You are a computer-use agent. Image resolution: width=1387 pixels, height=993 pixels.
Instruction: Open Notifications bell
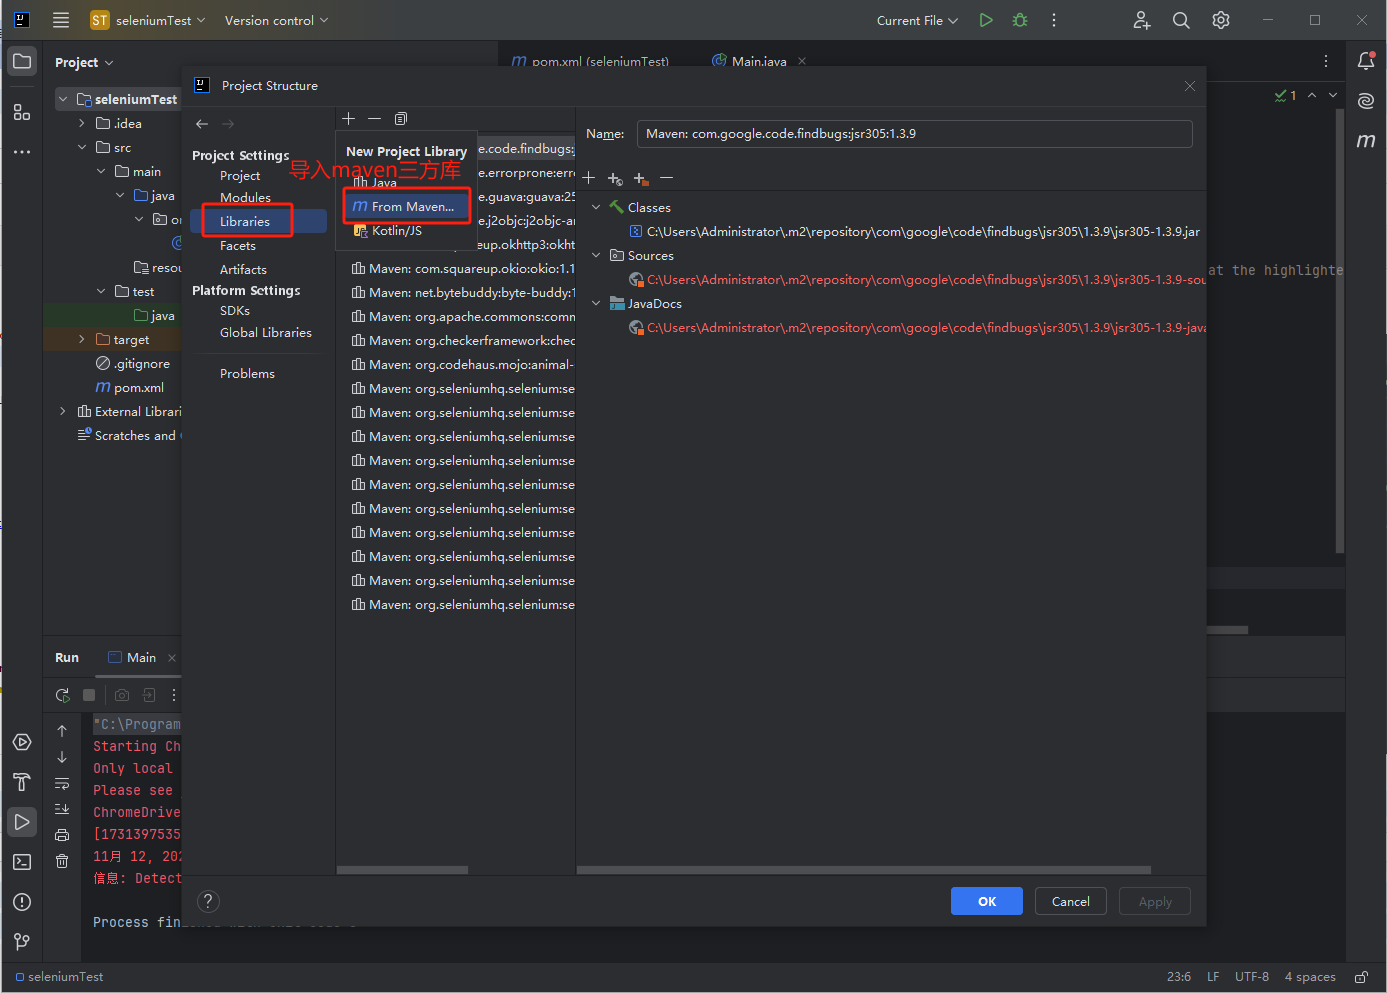click(1366, 61)
